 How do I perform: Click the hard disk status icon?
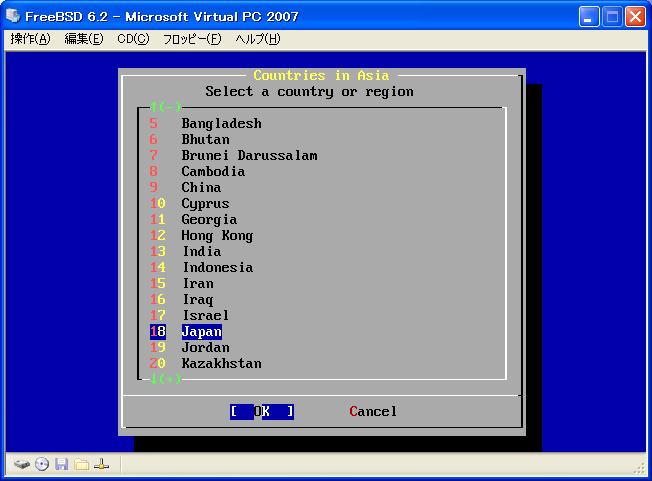point(21,464)
